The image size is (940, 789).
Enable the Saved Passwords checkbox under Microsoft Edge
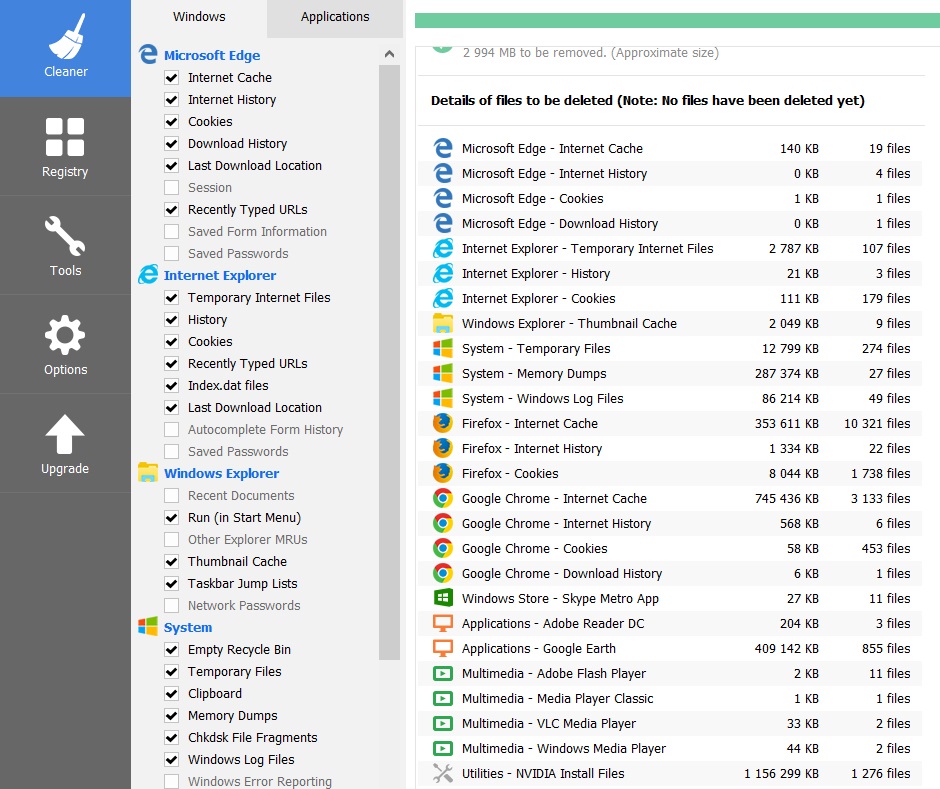pyautogui.click(x=171, y=254)
